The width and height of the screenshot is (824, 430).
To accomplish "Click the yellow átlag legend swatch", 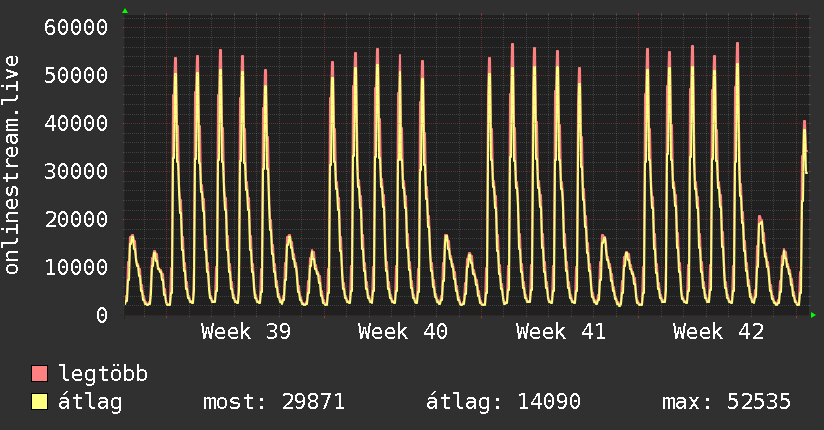I will (x=39, y=401).
